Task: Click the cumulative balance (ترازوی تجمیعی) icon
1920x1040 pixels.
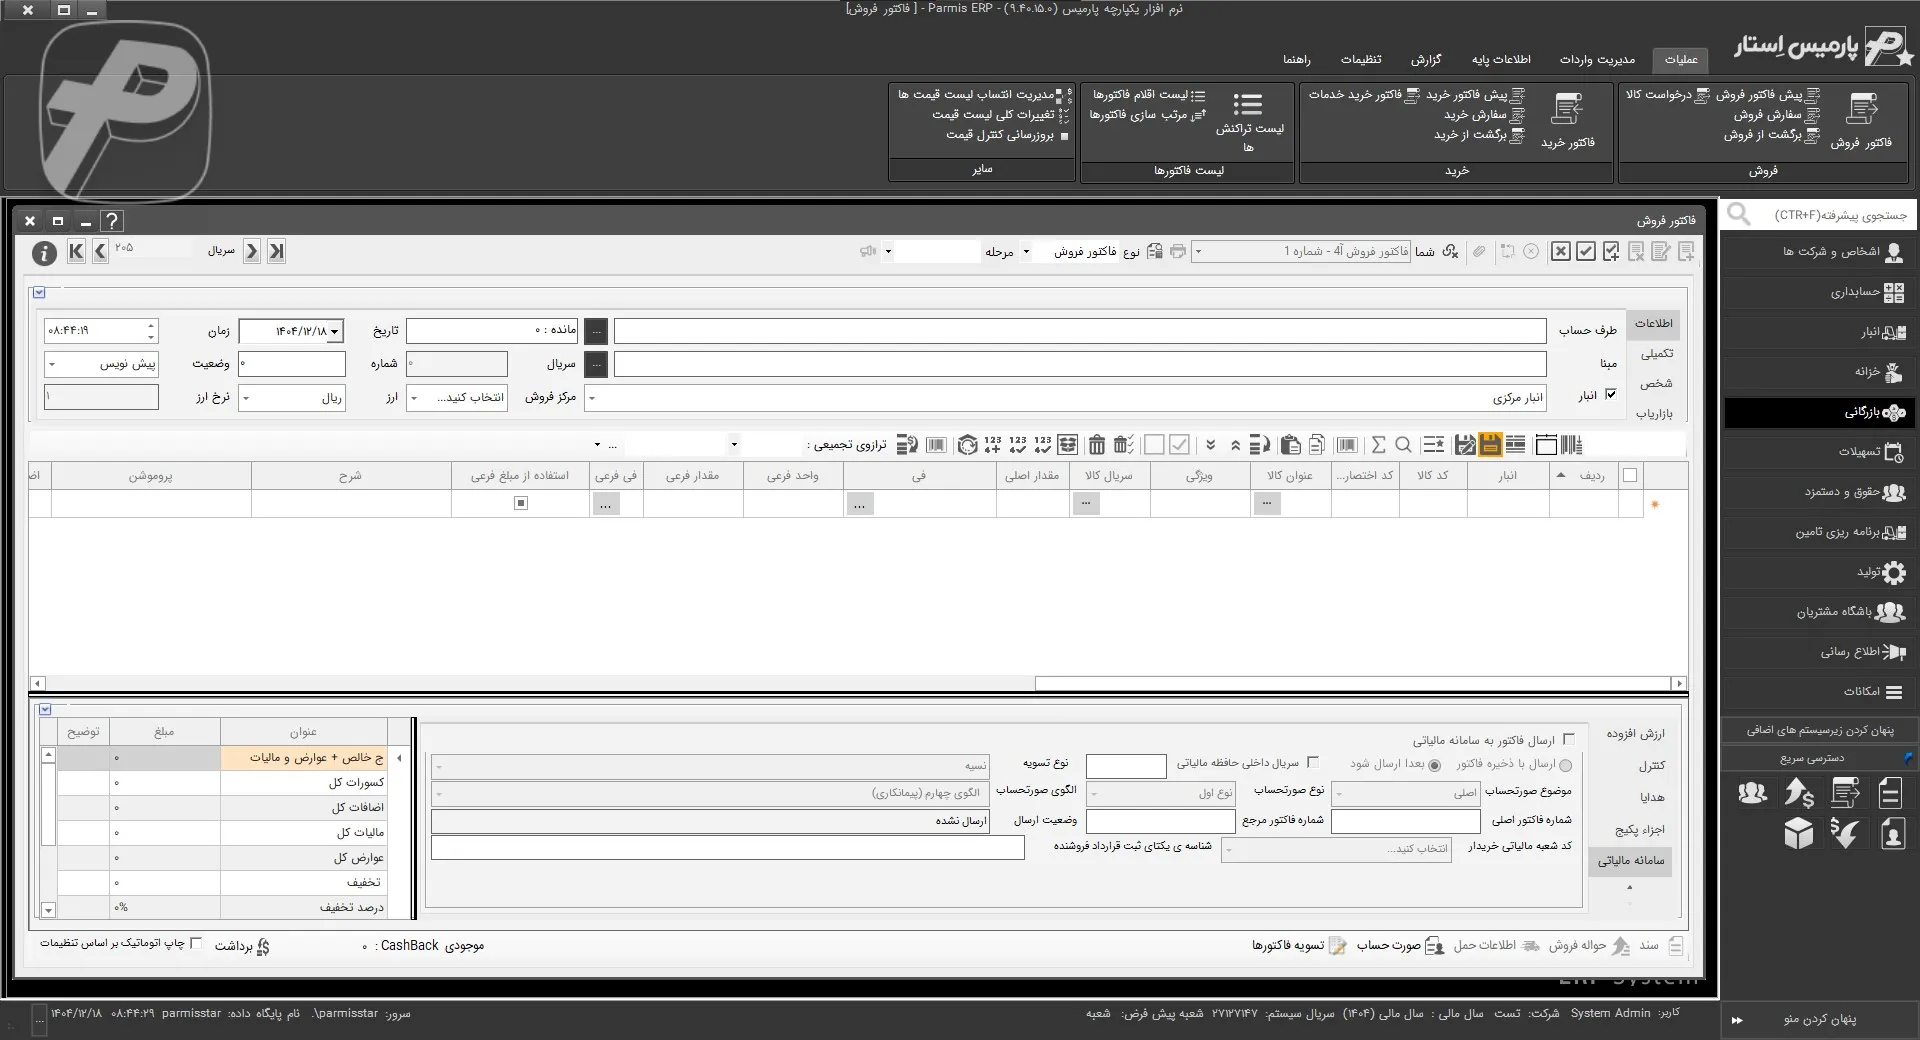Action: click(907, 445)
